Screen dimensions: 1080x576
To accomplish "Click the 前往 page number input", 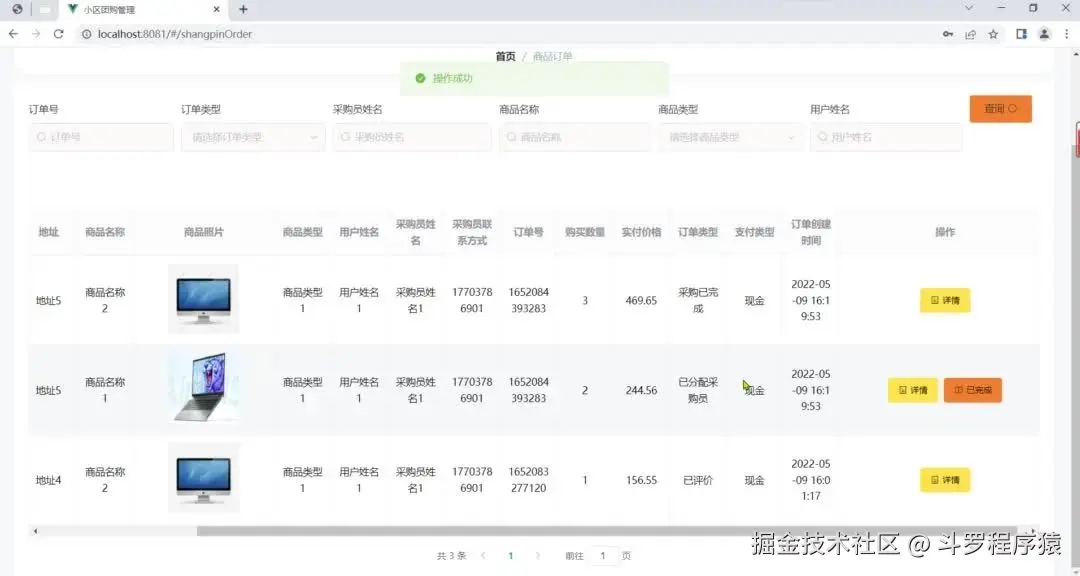I will tap(603, 555).
